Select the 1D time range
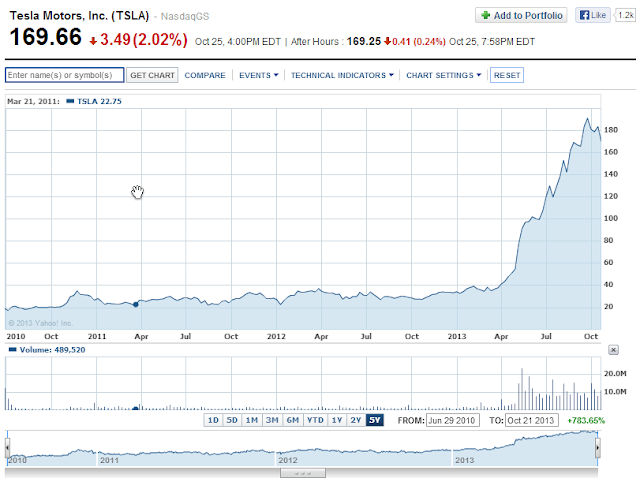The height and width of the screenshot is (478, 640). (213, 420)
